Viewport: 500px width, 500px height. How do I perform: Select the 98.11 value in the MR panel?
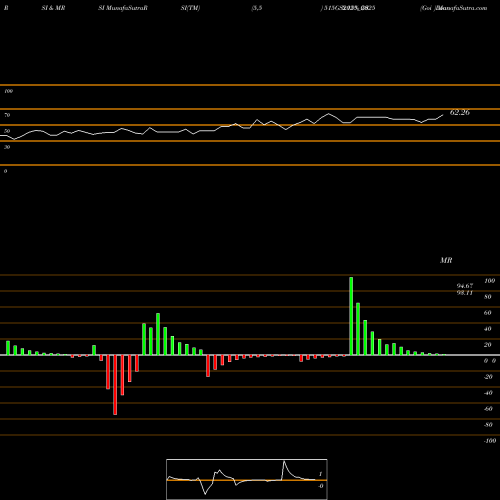coord(465,293)
